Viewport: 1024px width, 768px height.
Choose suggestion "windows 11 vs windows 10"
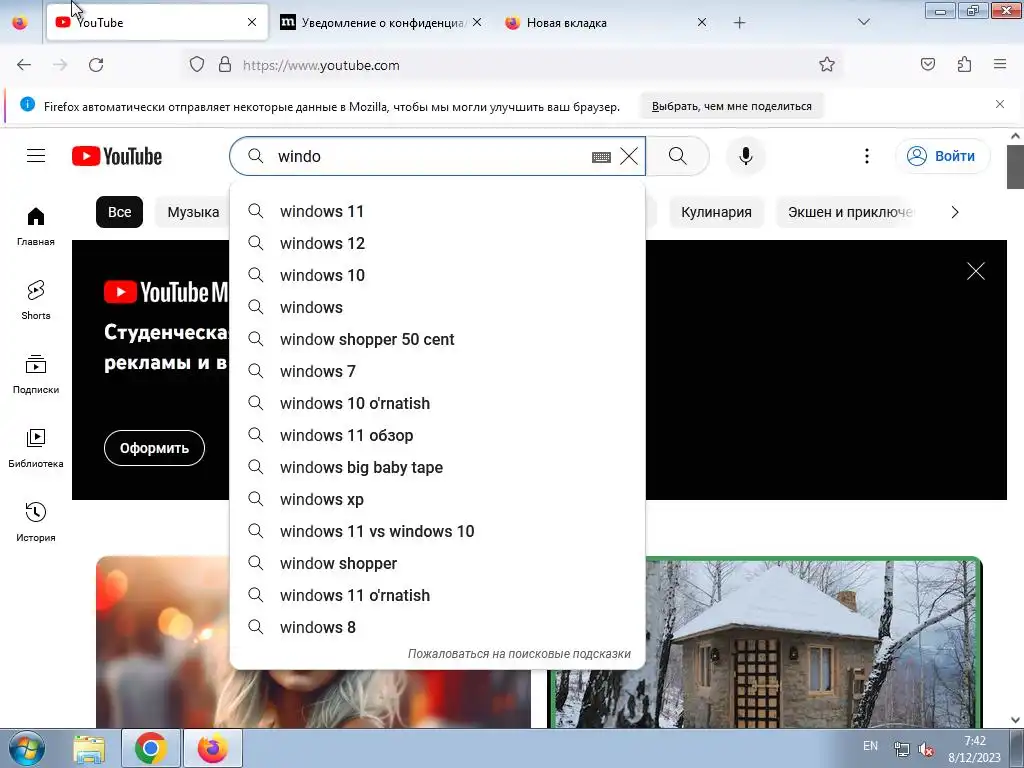438,532
